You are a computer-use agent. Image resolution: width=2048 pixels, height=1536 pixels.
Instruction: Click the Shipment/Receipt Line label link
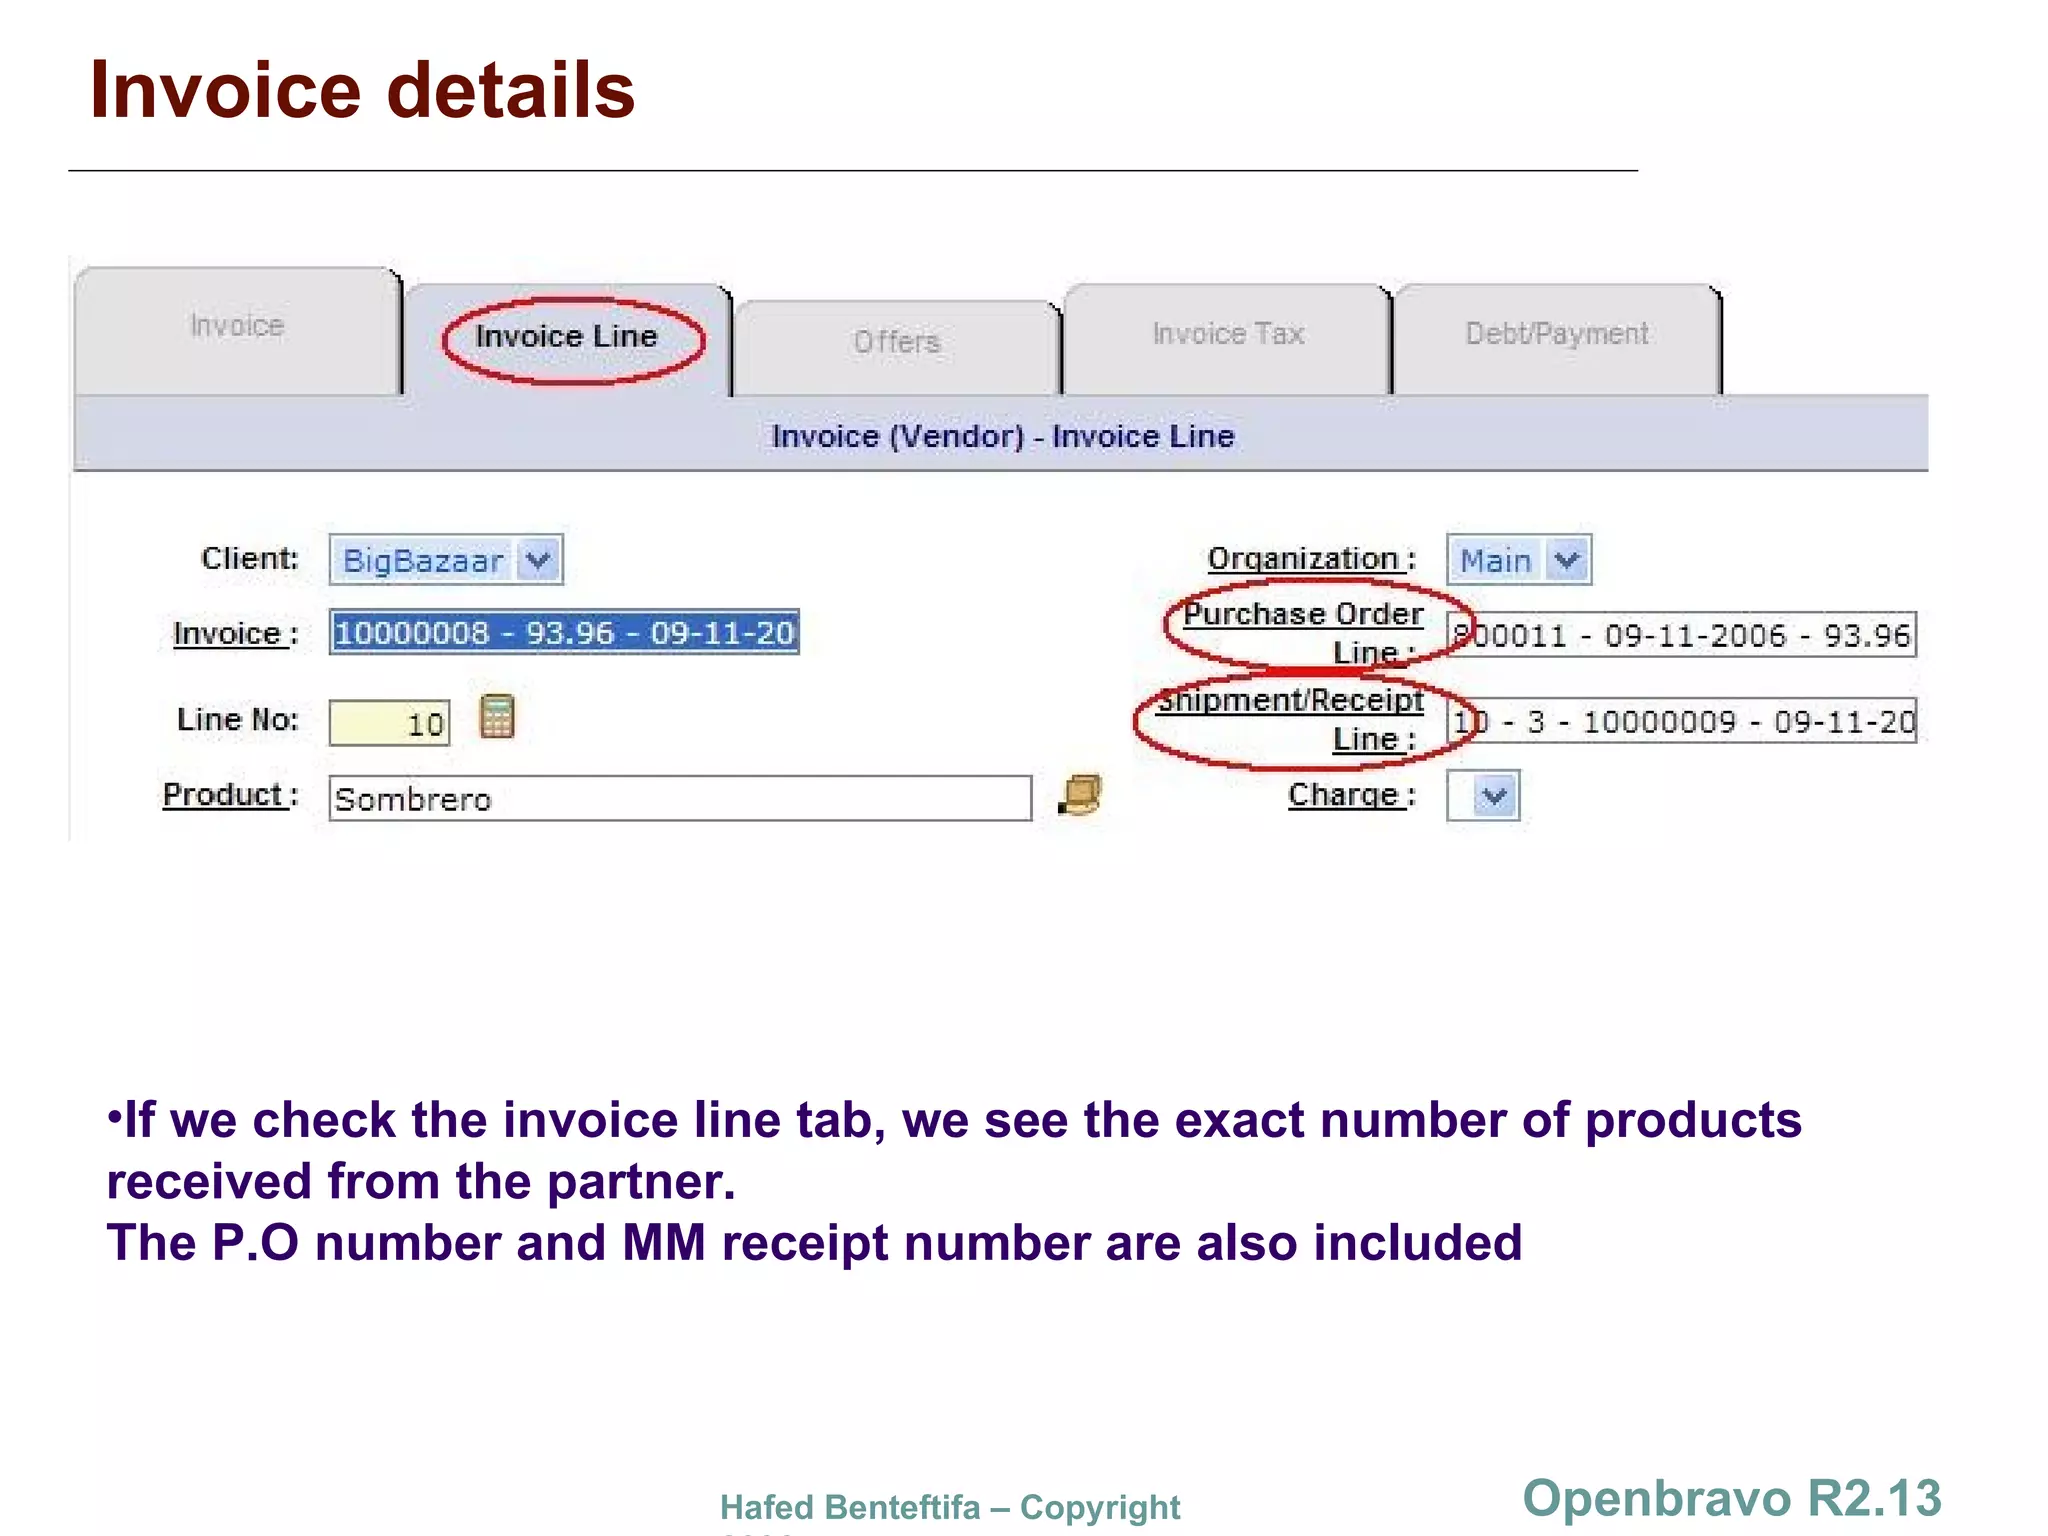coord(1292,701)
